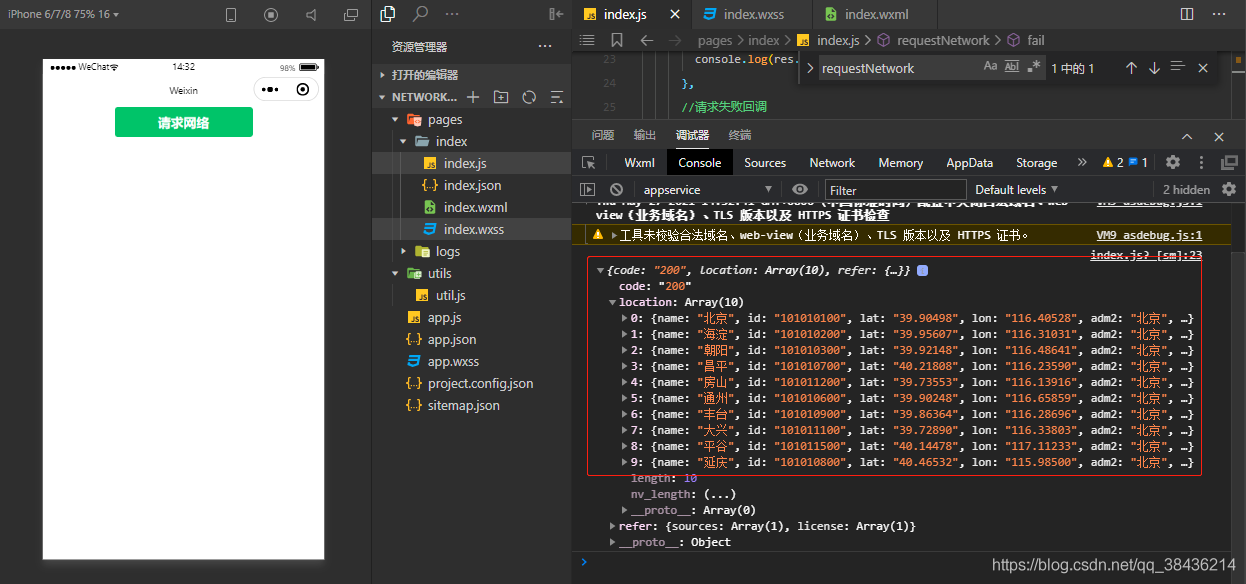Open the iPhone 6/7/8 device dropdown
The image size is (1246, 584).
click(63, 14)
